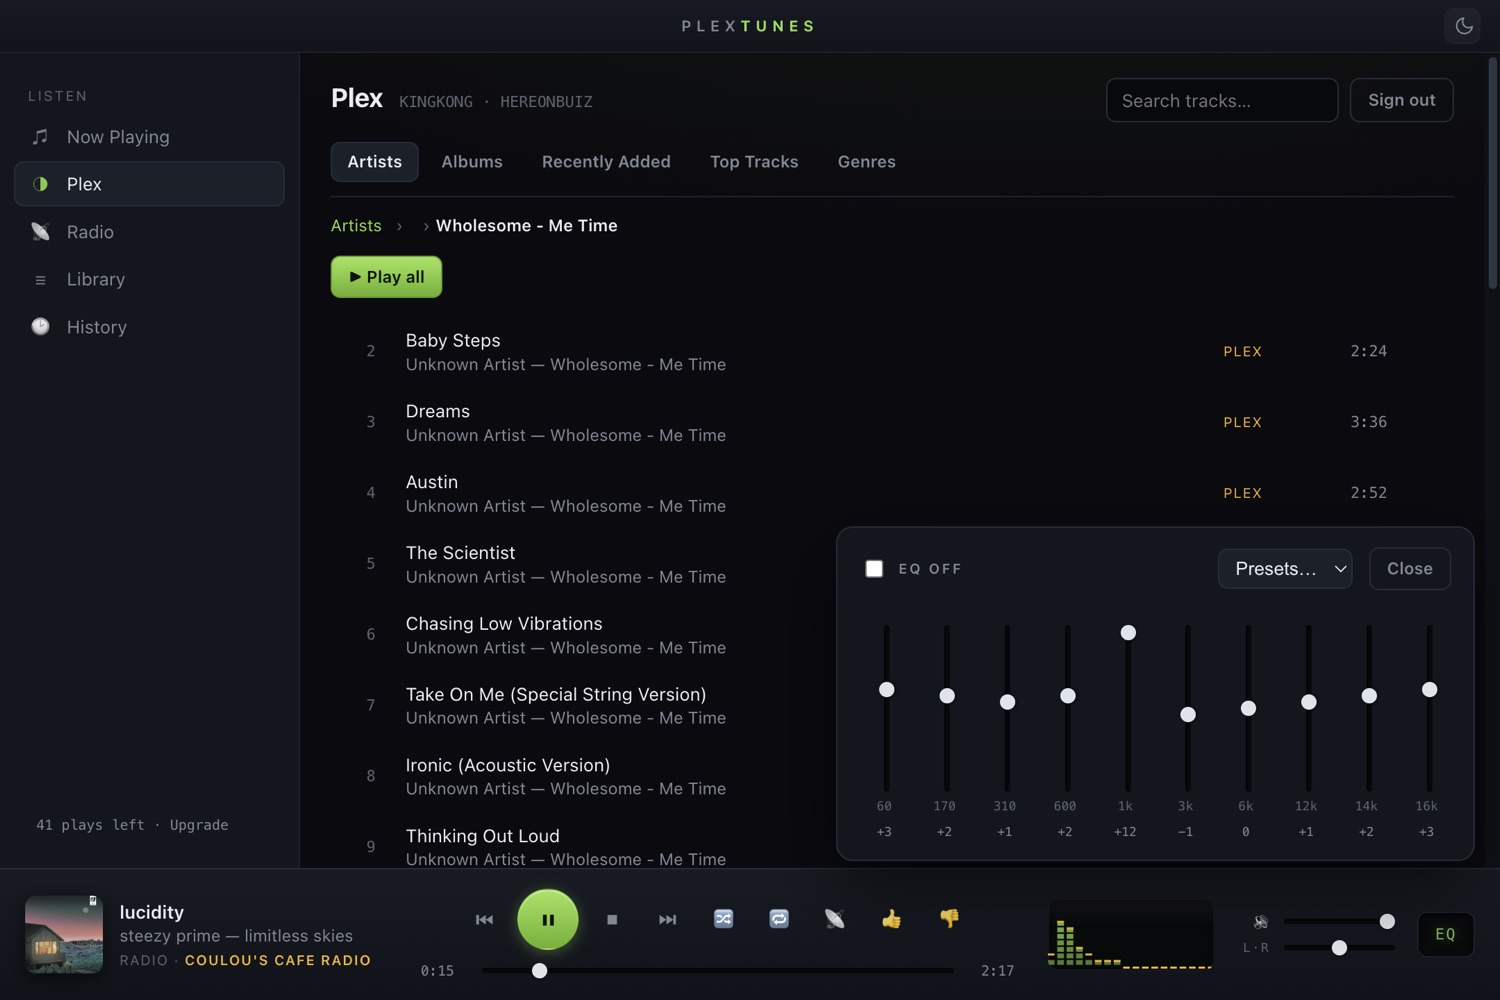Screen dimensions: 1500x1000
Task: Click the L·R balance slider knob
Action: point(1339,948)
